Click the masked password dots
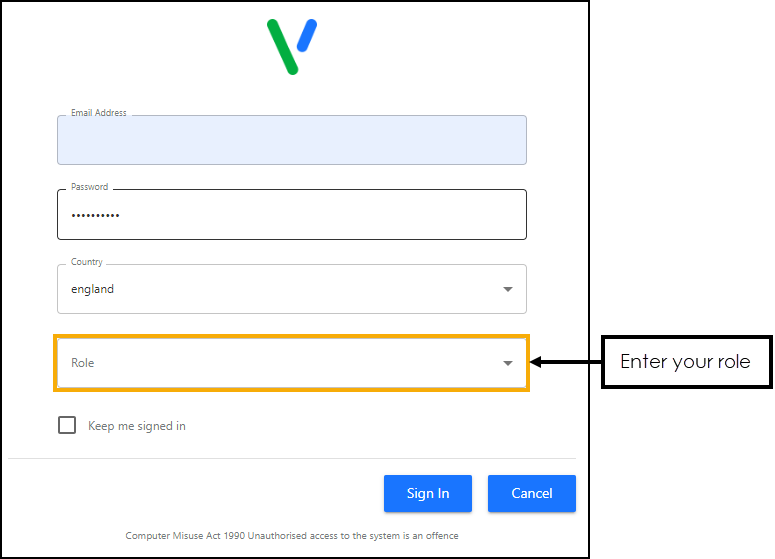Image resolution: width=775 pixels, height=559 pixels. pyautogui.click(x=95, y=215)
